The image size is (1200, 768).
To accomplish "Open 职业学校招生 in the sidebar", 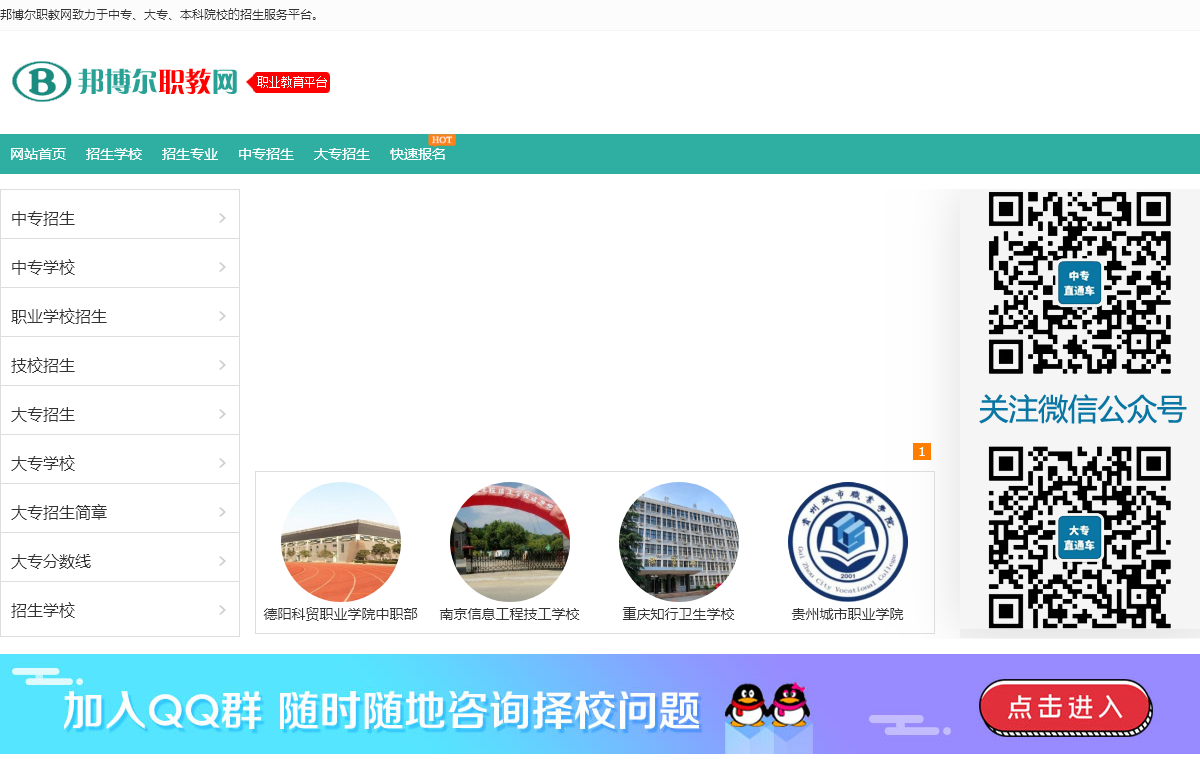I will click(59, 316).
